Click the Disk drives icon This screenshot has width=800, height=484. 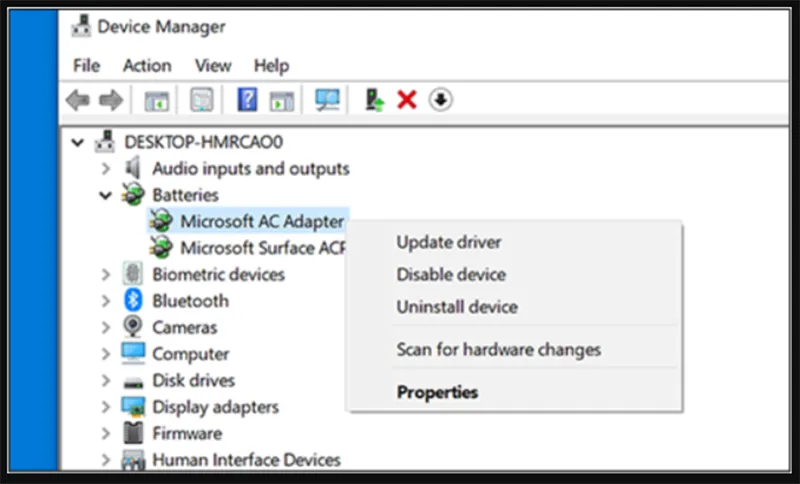(133, 381)
